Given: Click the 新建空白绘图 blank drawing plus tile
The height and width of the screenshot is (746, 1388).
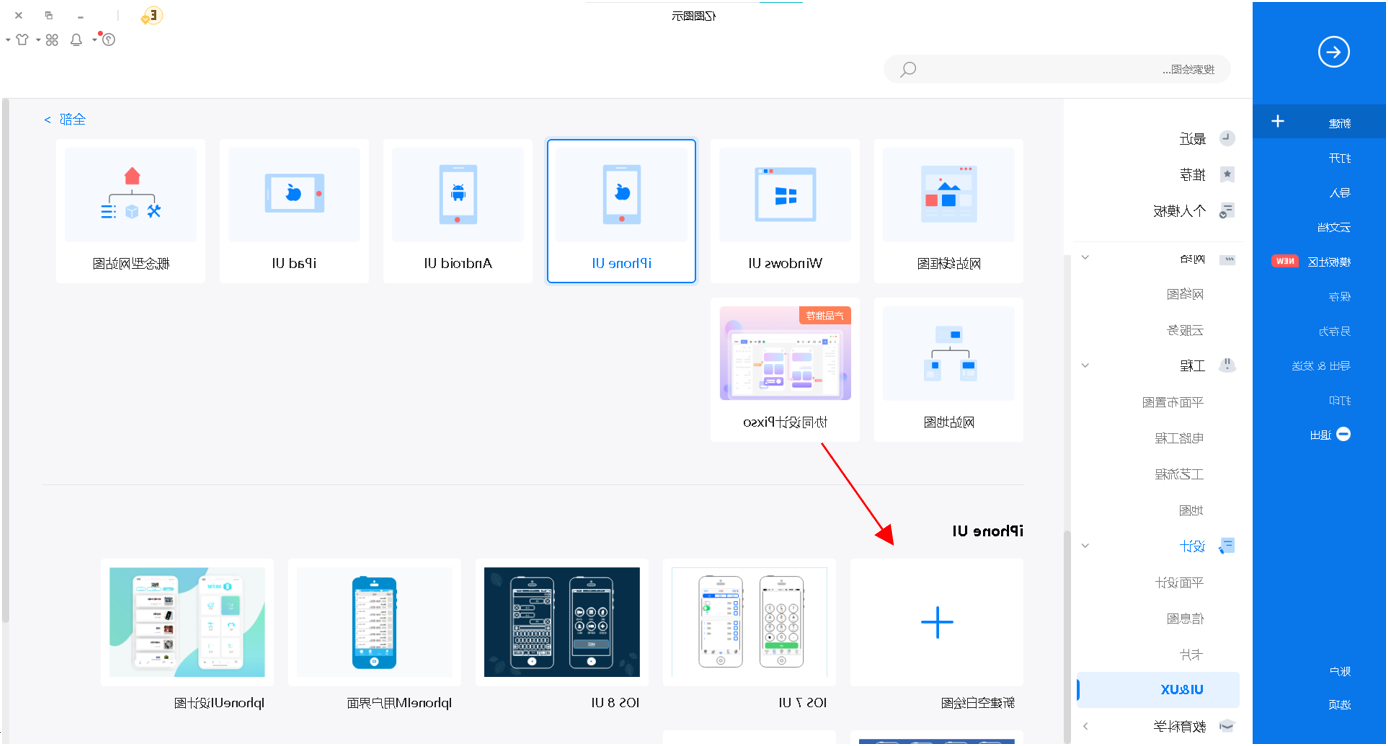Looking at the screenshot, I should coord(937,623).
